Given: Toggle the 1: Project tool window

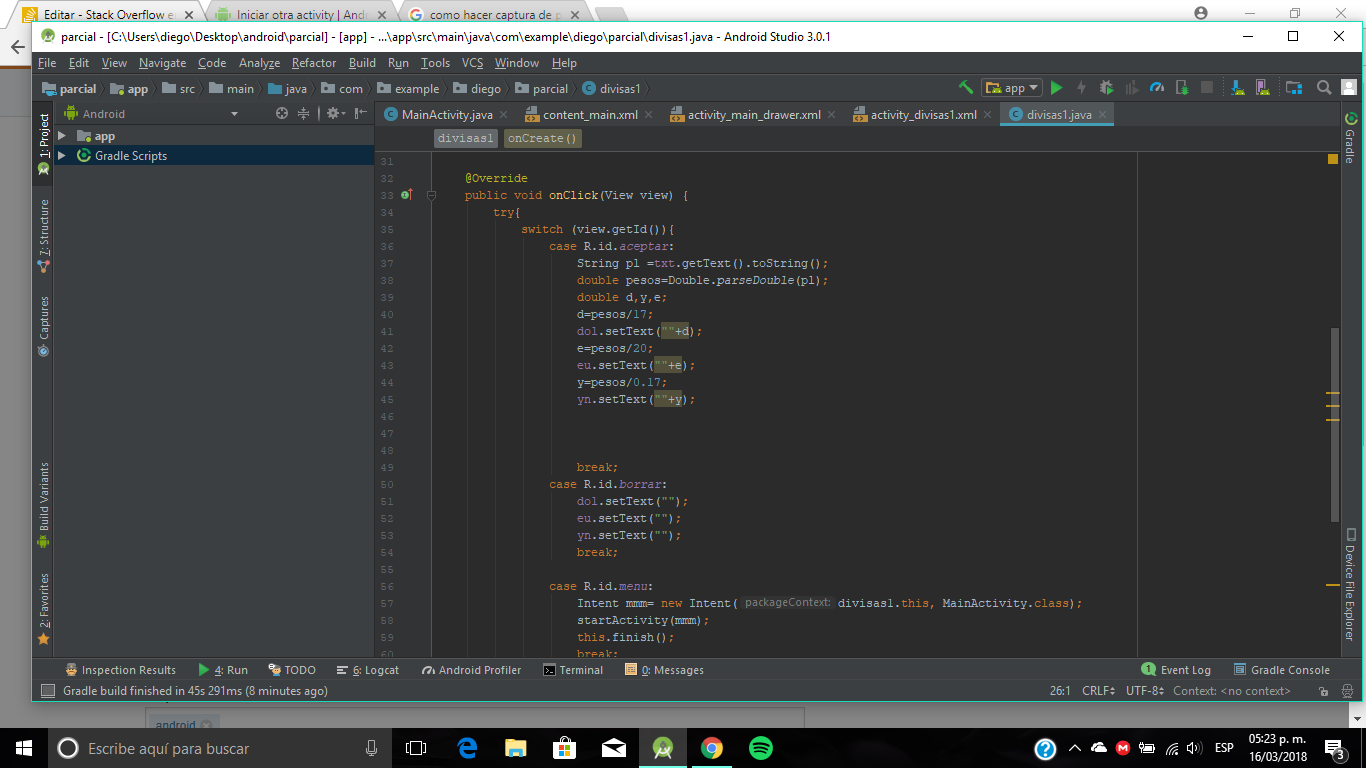Looking at the screenshot, I should (x=44, y=143).
